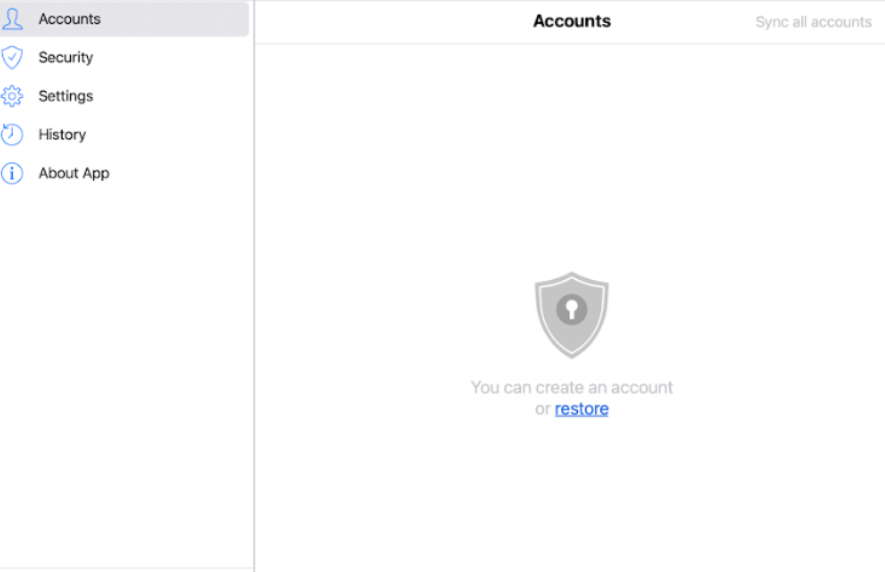Open the History label in sidebar

[62, 135]
